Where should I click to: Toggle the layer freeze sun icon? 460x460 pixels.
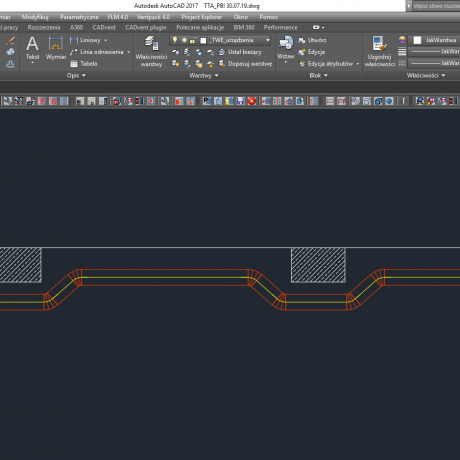(184, 40)
